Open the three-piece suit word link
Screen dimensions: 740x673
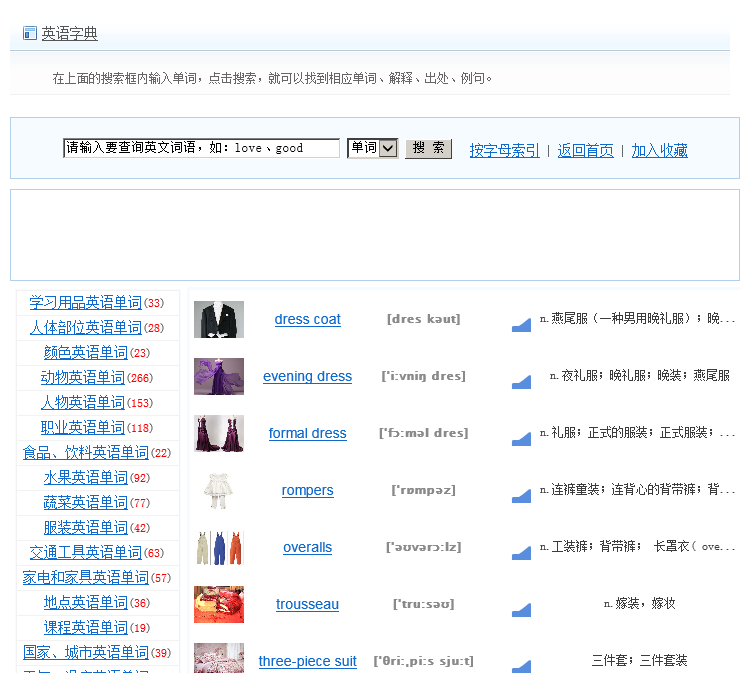point(308,662)
